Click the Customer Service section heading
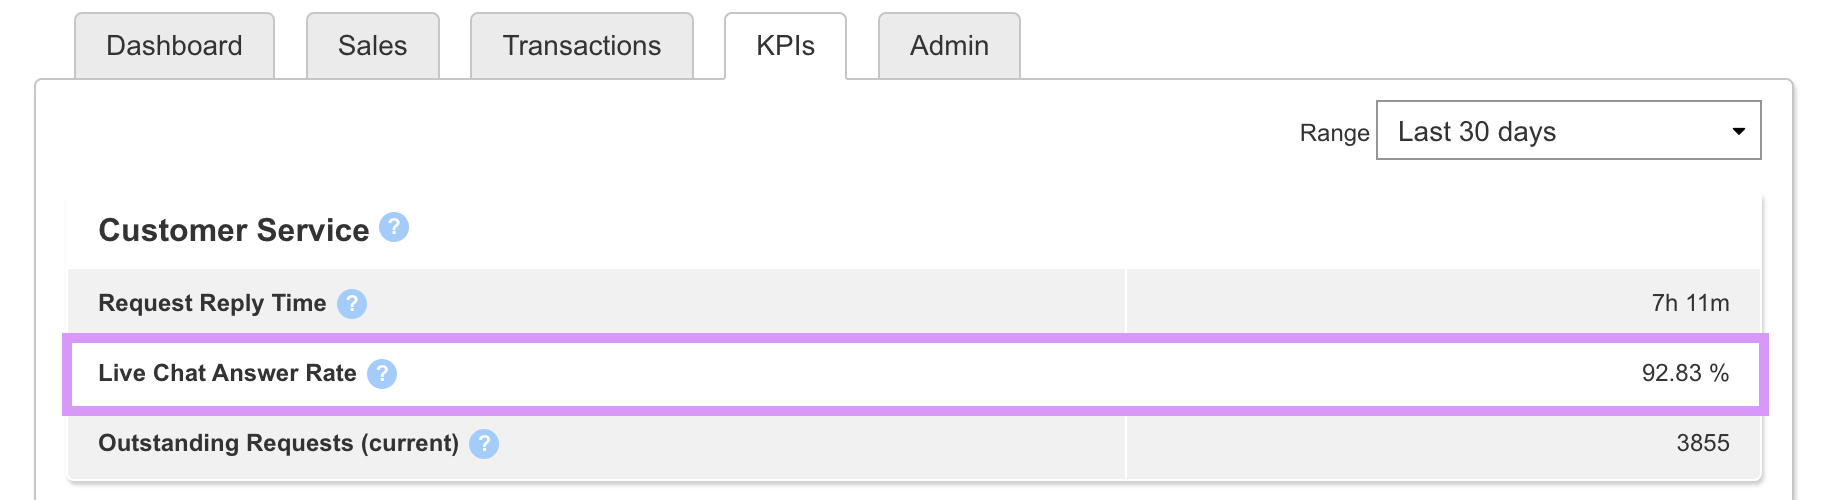This screenshot has height=500, width=1834. tap(234, 230)
